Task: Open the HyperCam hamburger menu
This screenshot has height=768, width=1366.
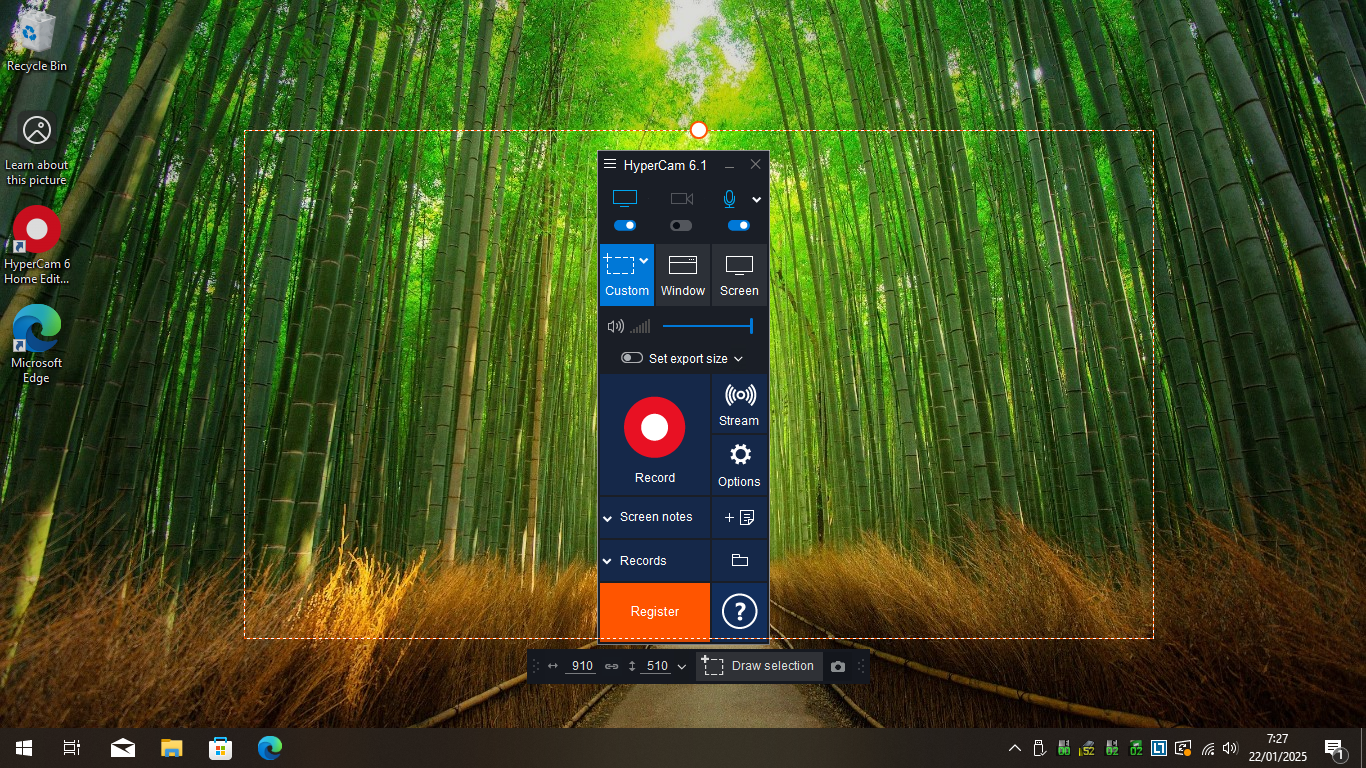Action: click(610, 164)
